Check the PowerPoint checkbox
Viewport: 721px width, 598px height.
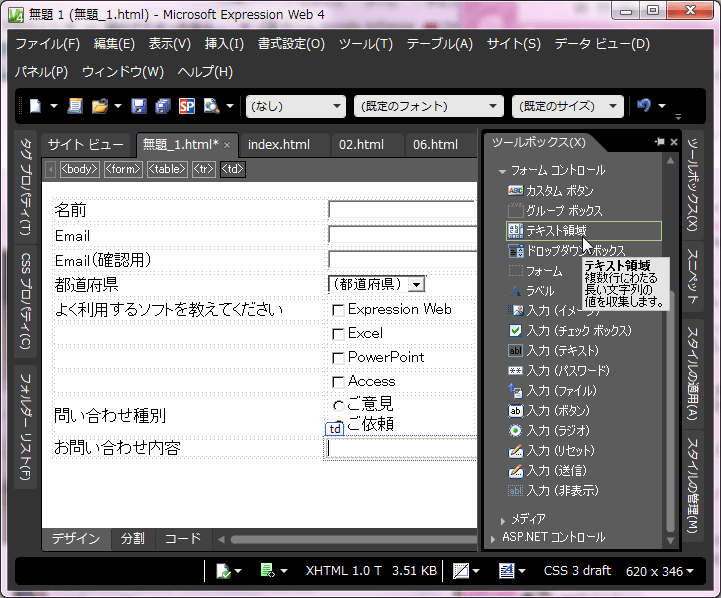[x=338, y=358]
